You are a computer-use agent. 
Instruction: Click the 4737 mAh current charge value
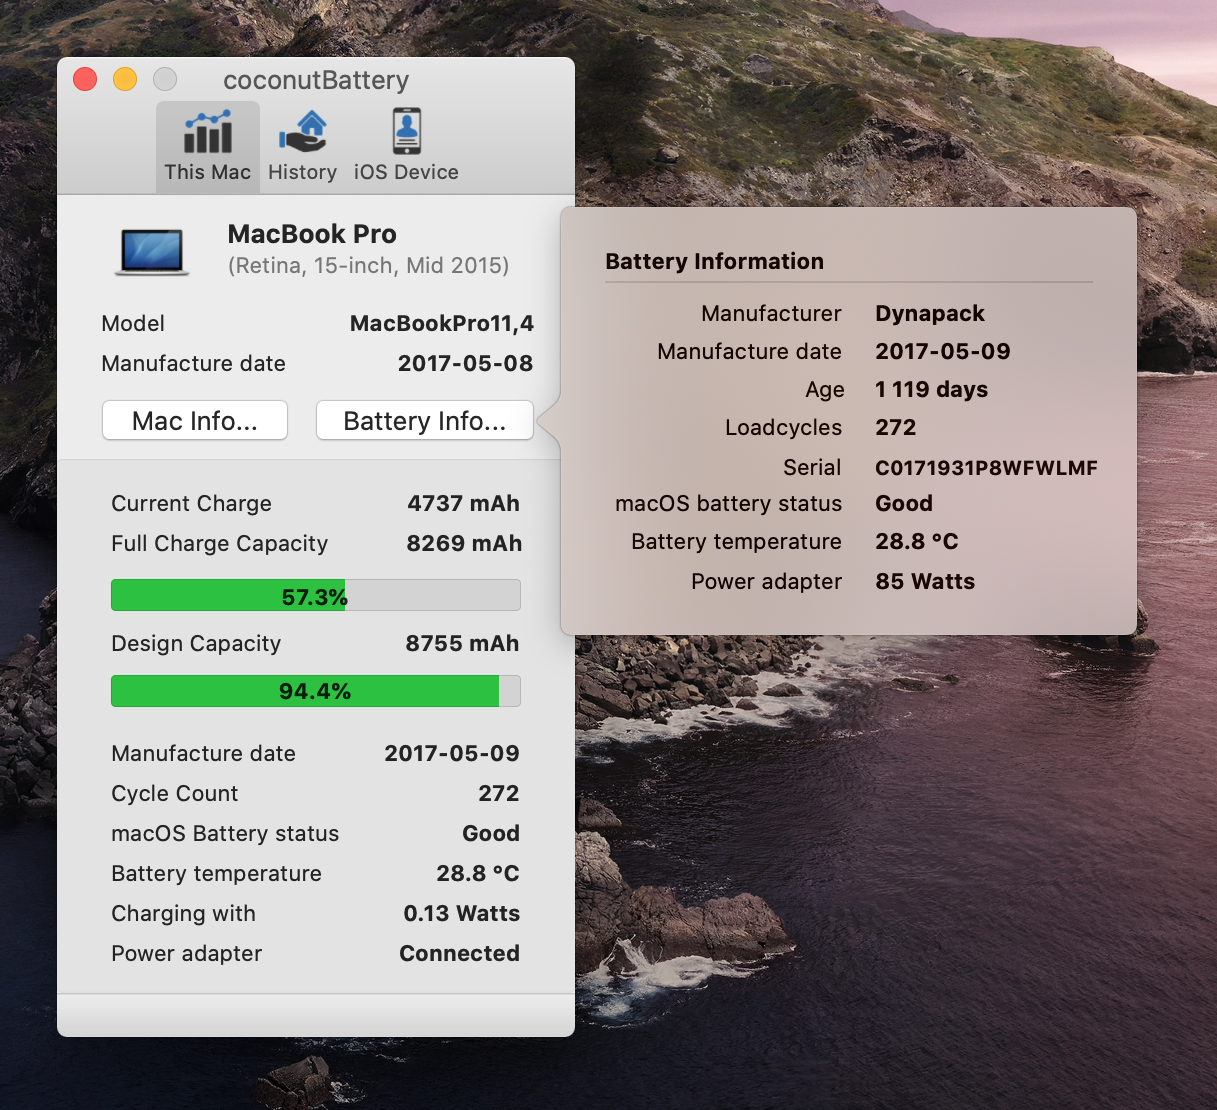coord(463,503)
